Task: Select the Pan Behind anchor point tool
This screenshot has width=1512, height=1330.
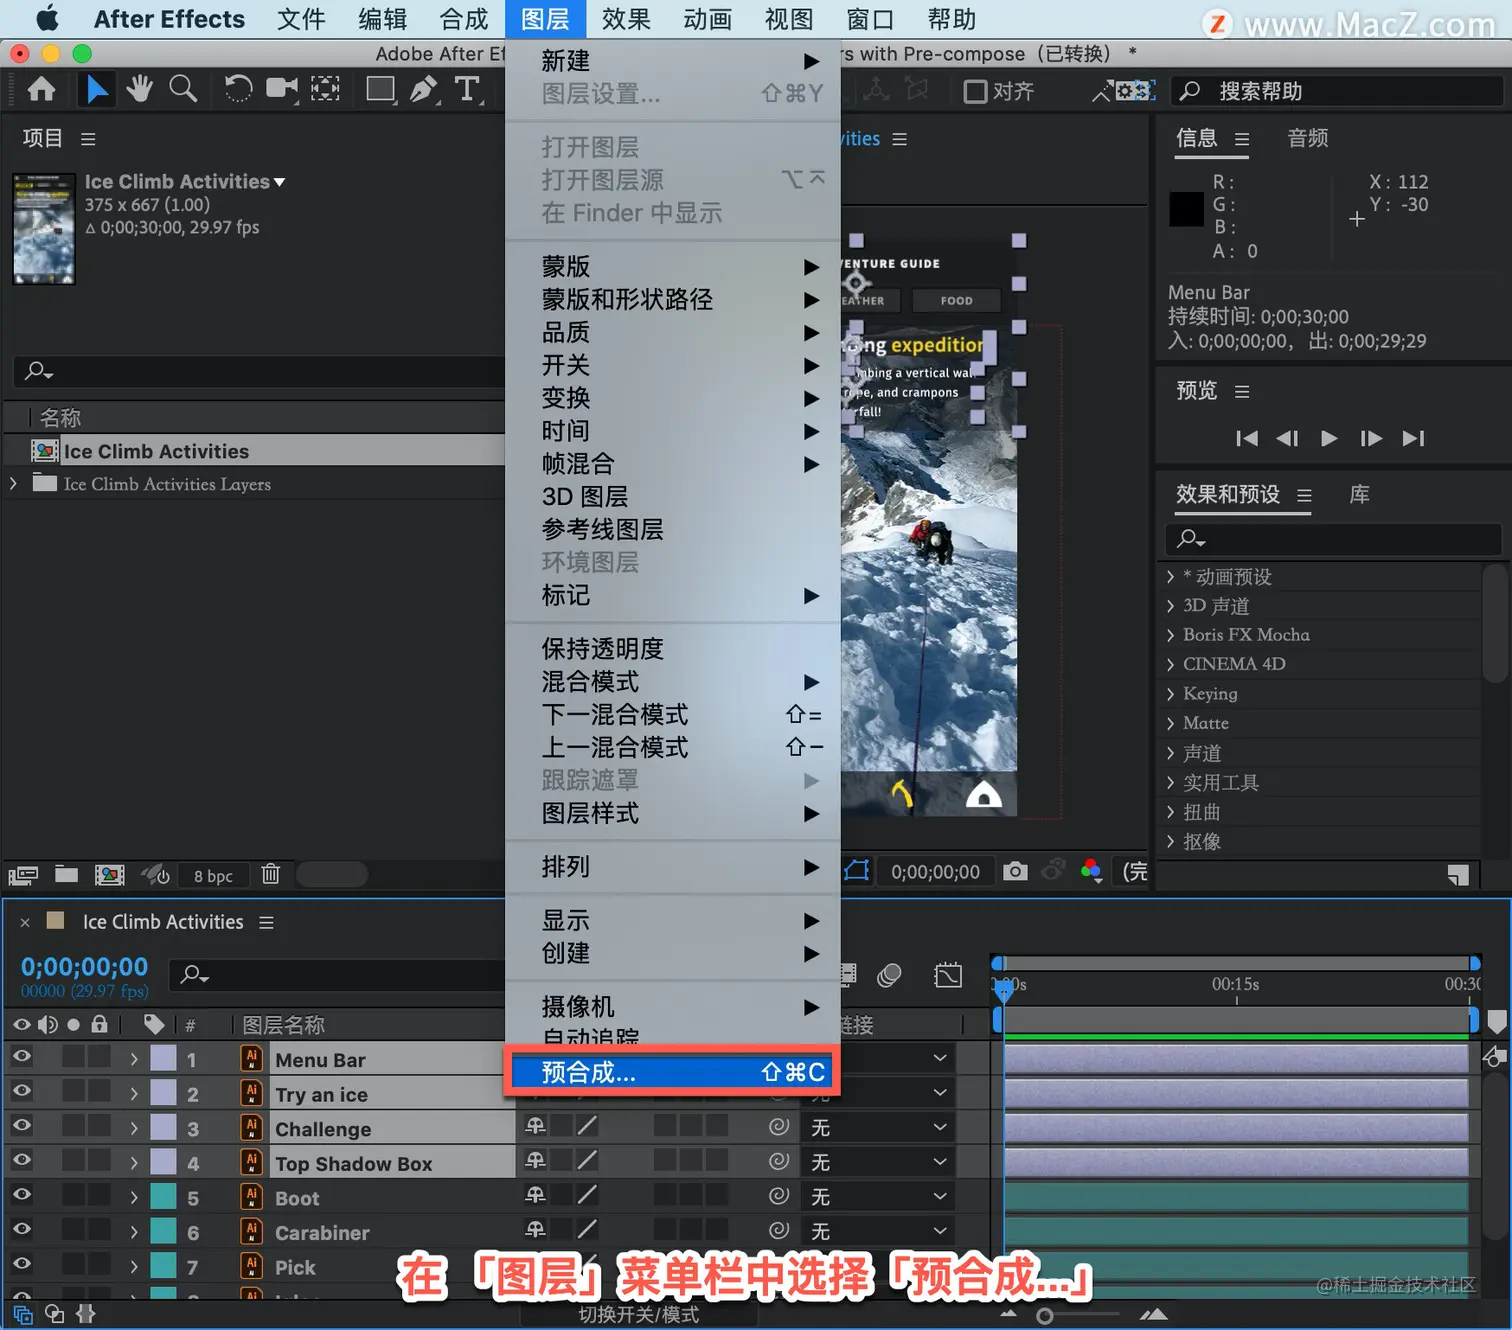Action: (x=325, y=90)
